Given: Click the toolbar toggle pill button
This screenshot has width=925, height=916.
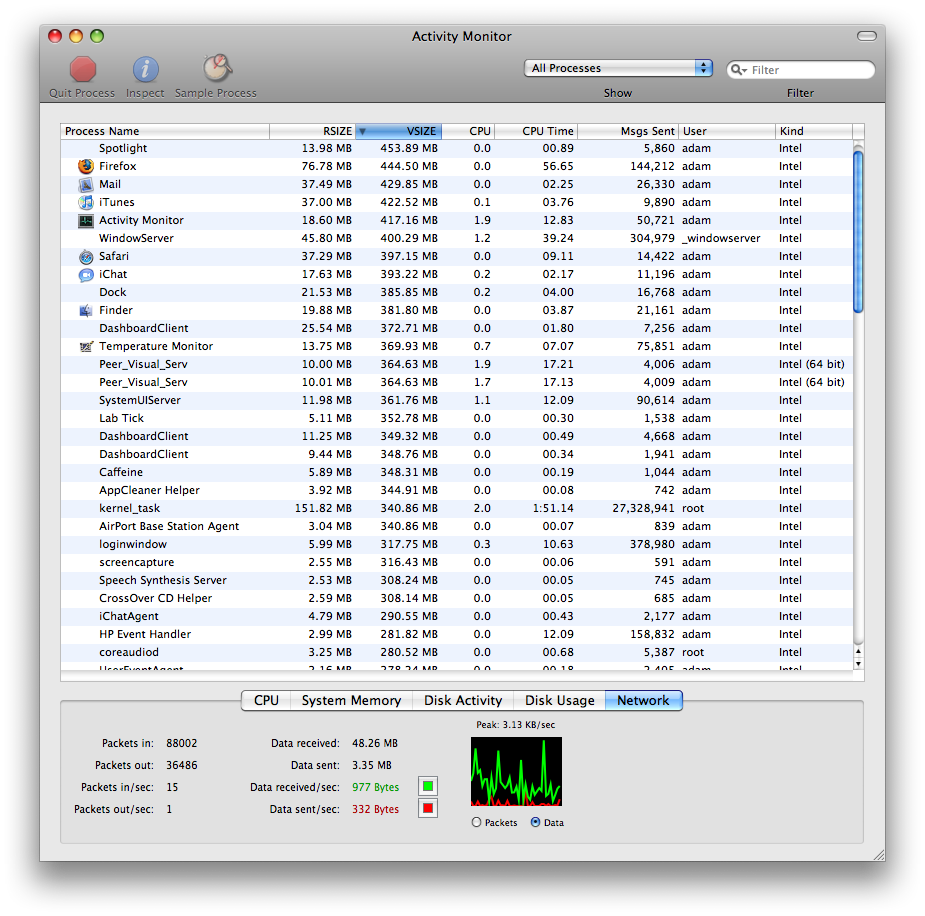Looking at the screenshot, I should [x=867, y=36].
